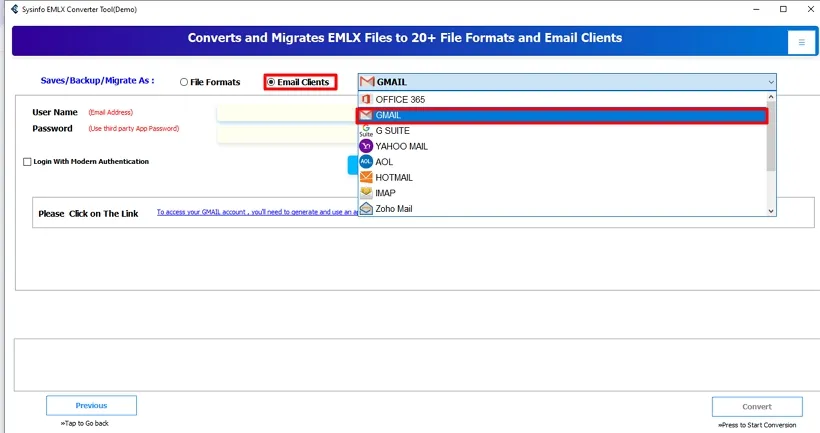
Task: Choose HOTMAIL from the list
Action: click(562, 177)
